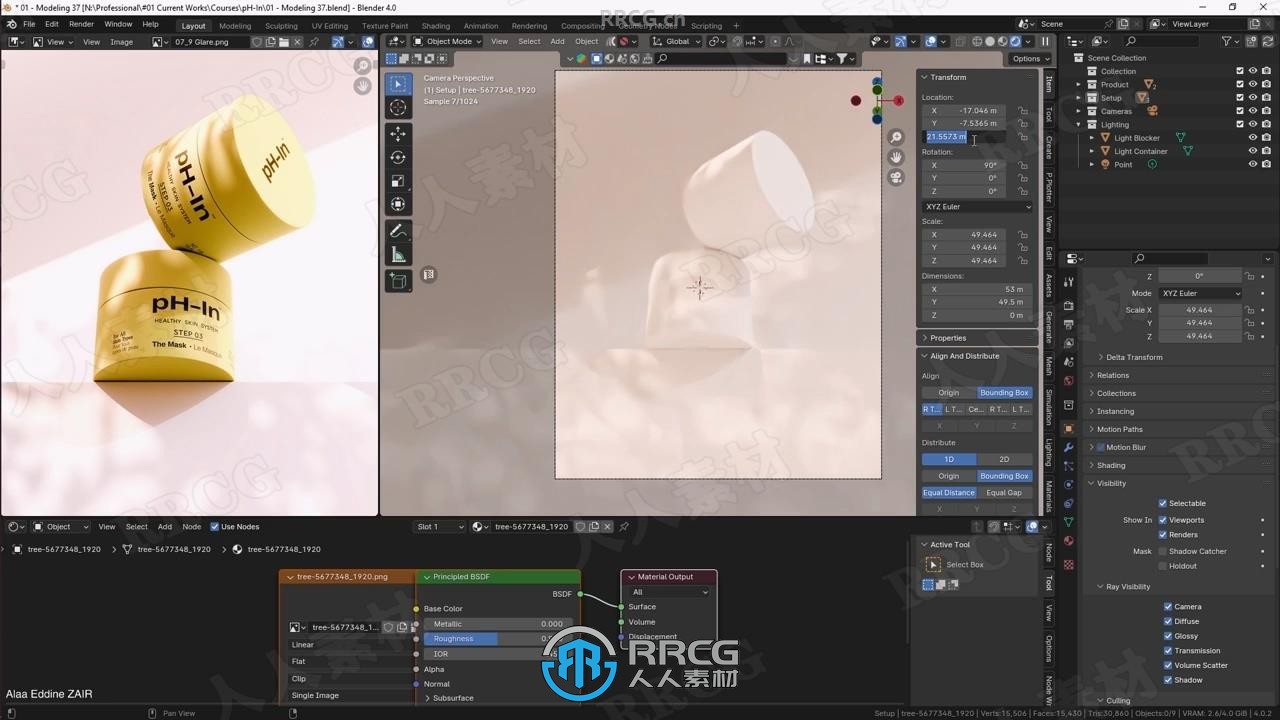Viewport: 1280px width, 720px height.
Task: Open the Material properties tab icon
Action: 1068,540
